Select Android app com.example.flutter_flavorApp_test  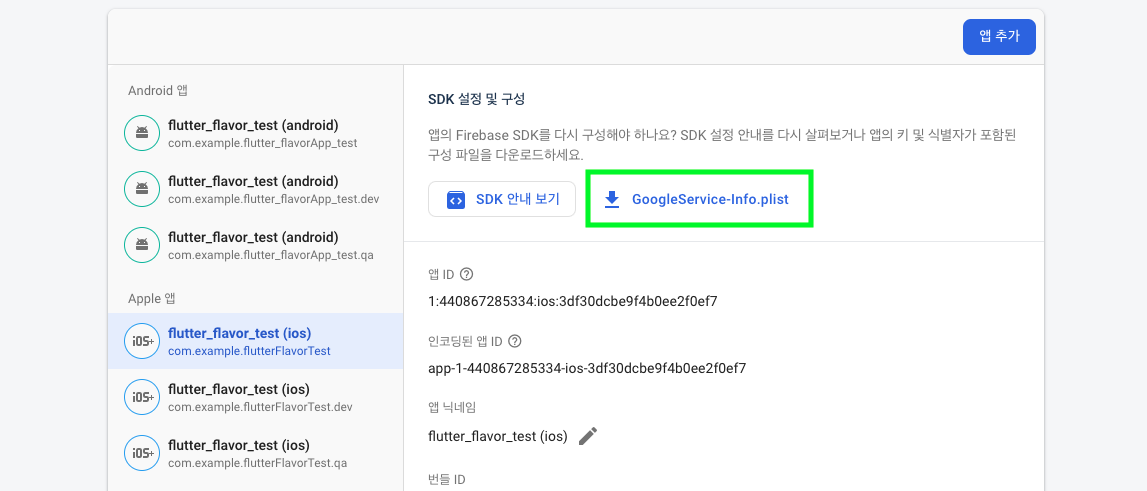point(255,133)
